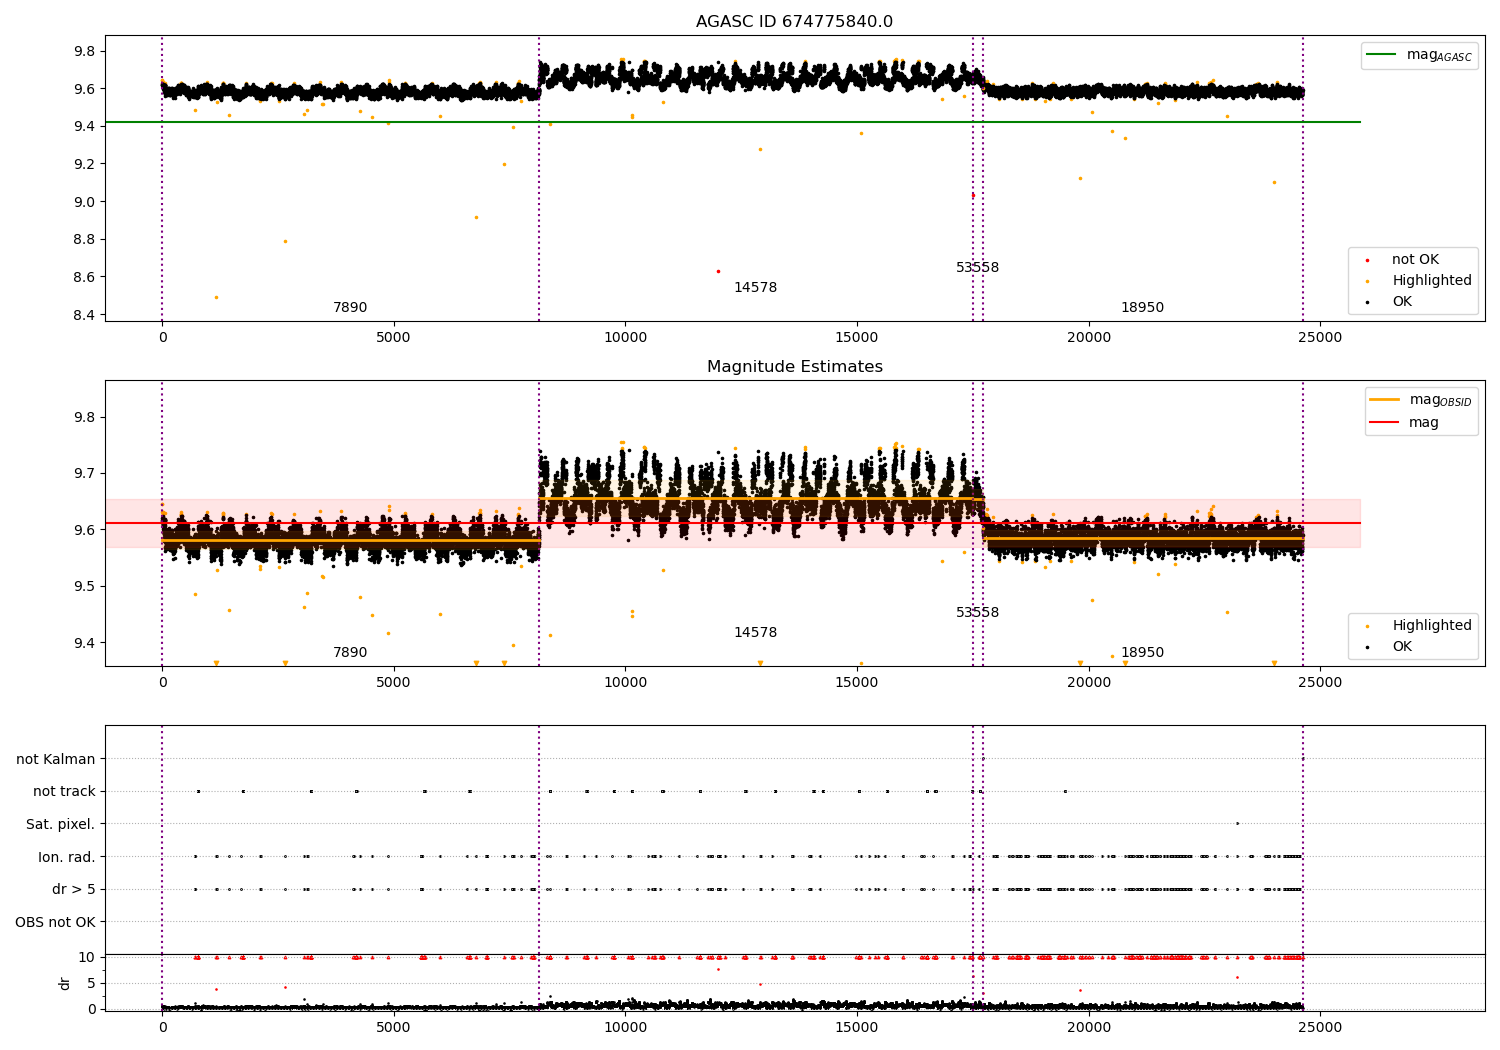Click the "Ion. rad." row label
The height and width of the screenshot is (1050, 1500).
tap(67, 858)
